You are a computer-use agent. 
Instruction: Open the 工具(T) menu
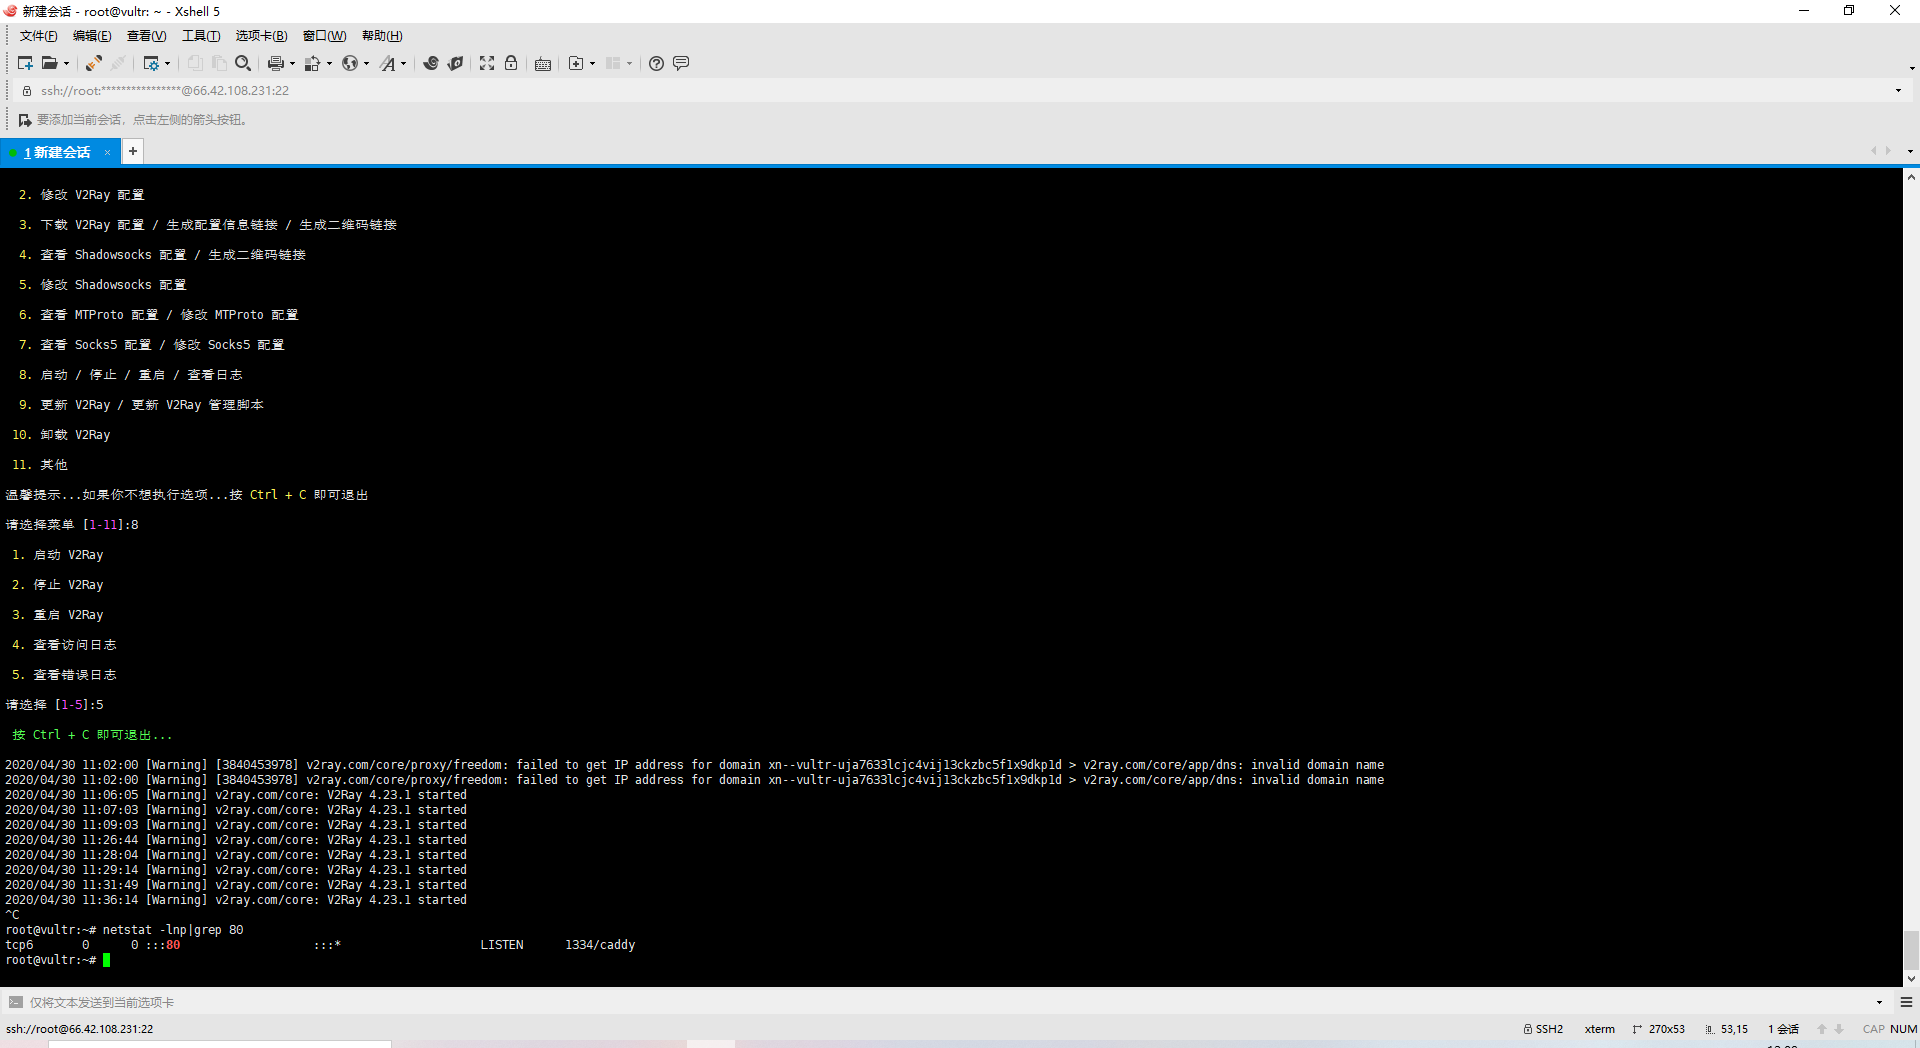201,36
